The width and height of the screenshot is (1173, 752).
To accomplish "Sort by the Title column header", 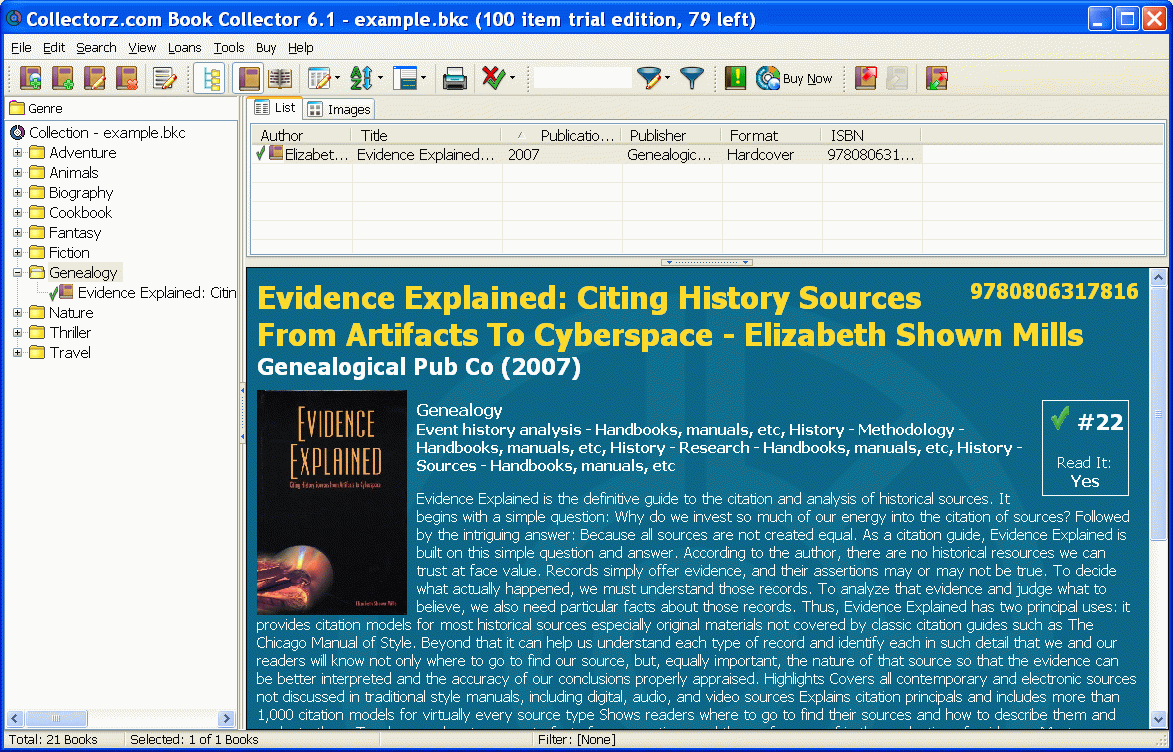I will (426, 135).
